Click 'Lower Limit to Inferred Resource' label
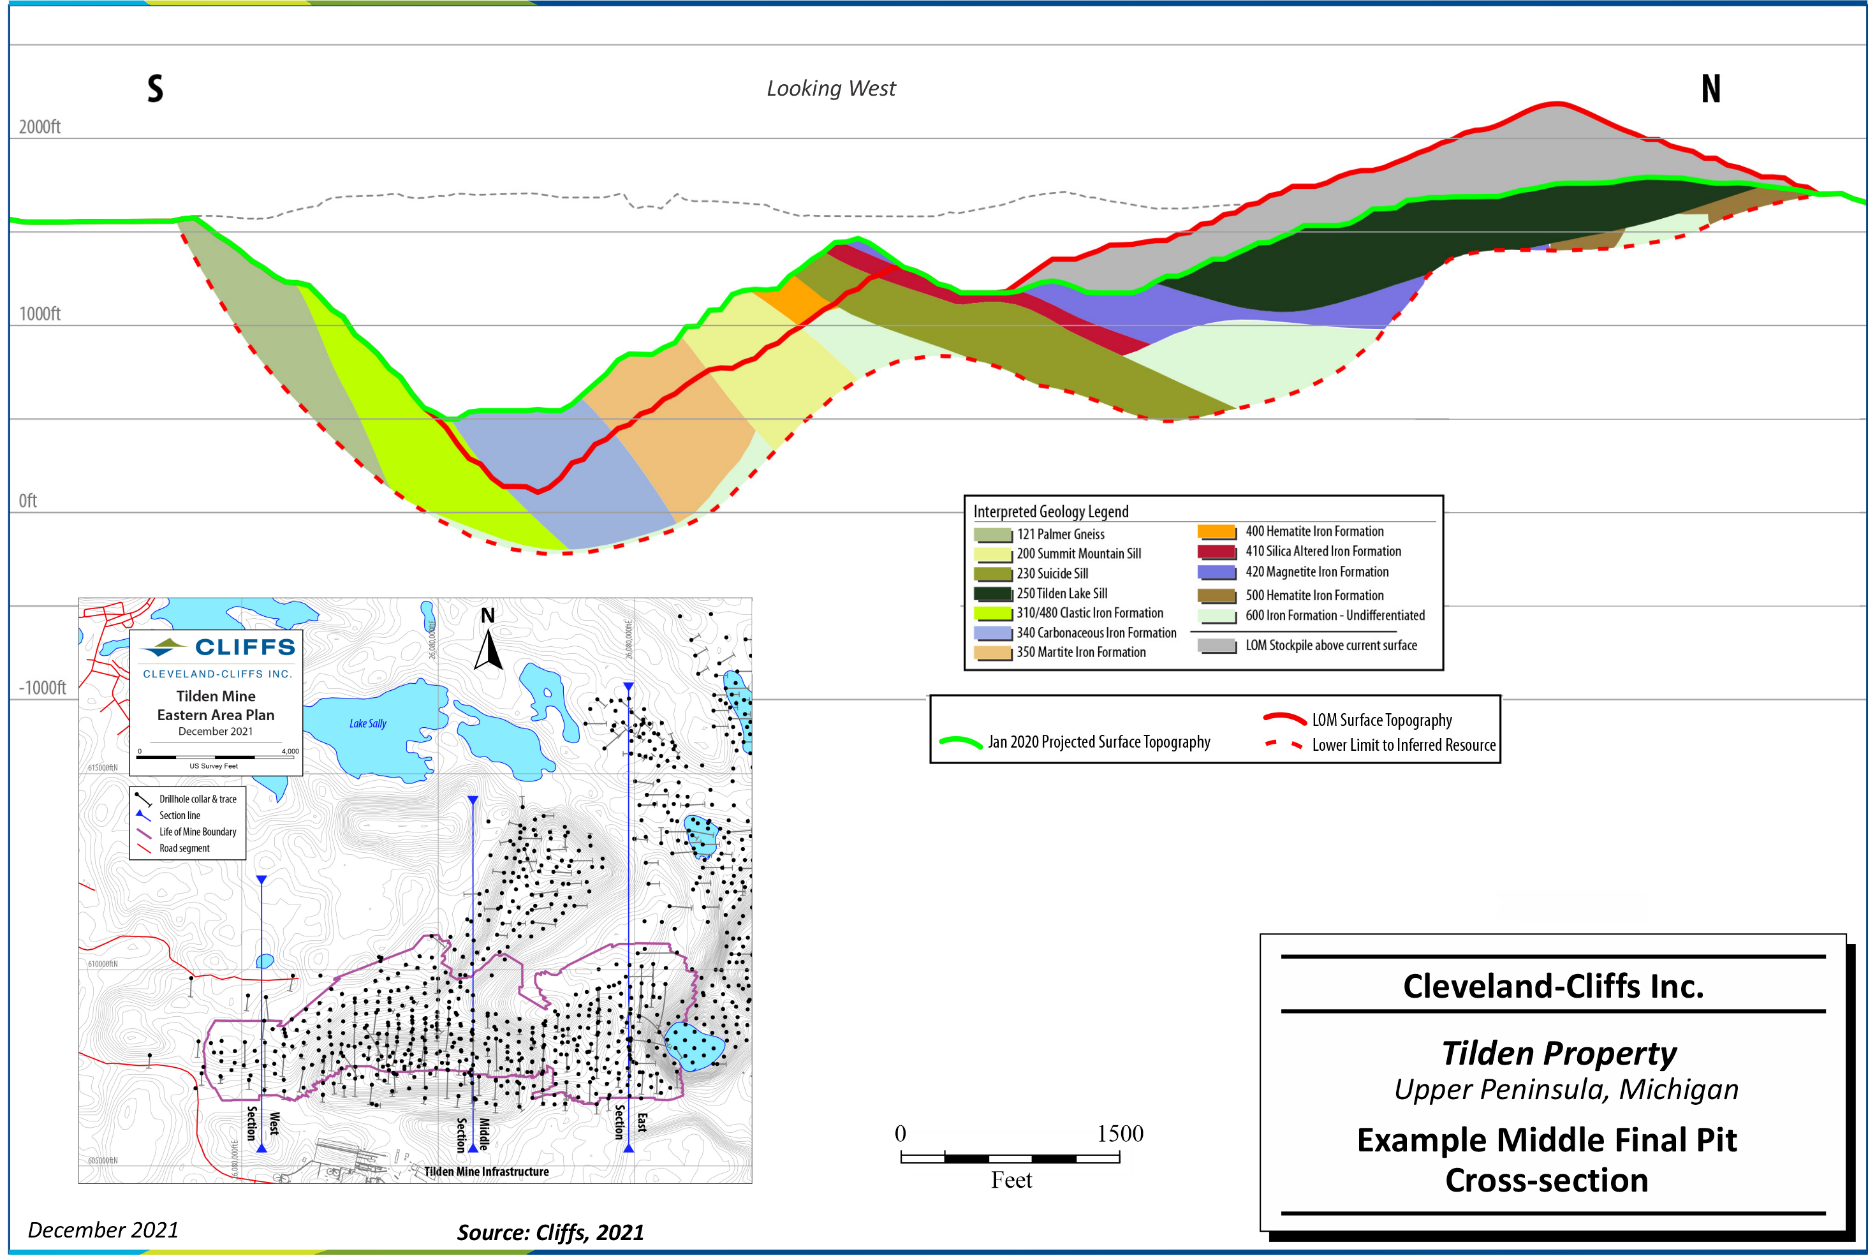Image resolution: width=1868 pixels, height=1256 pixels. click(1404, 745)
